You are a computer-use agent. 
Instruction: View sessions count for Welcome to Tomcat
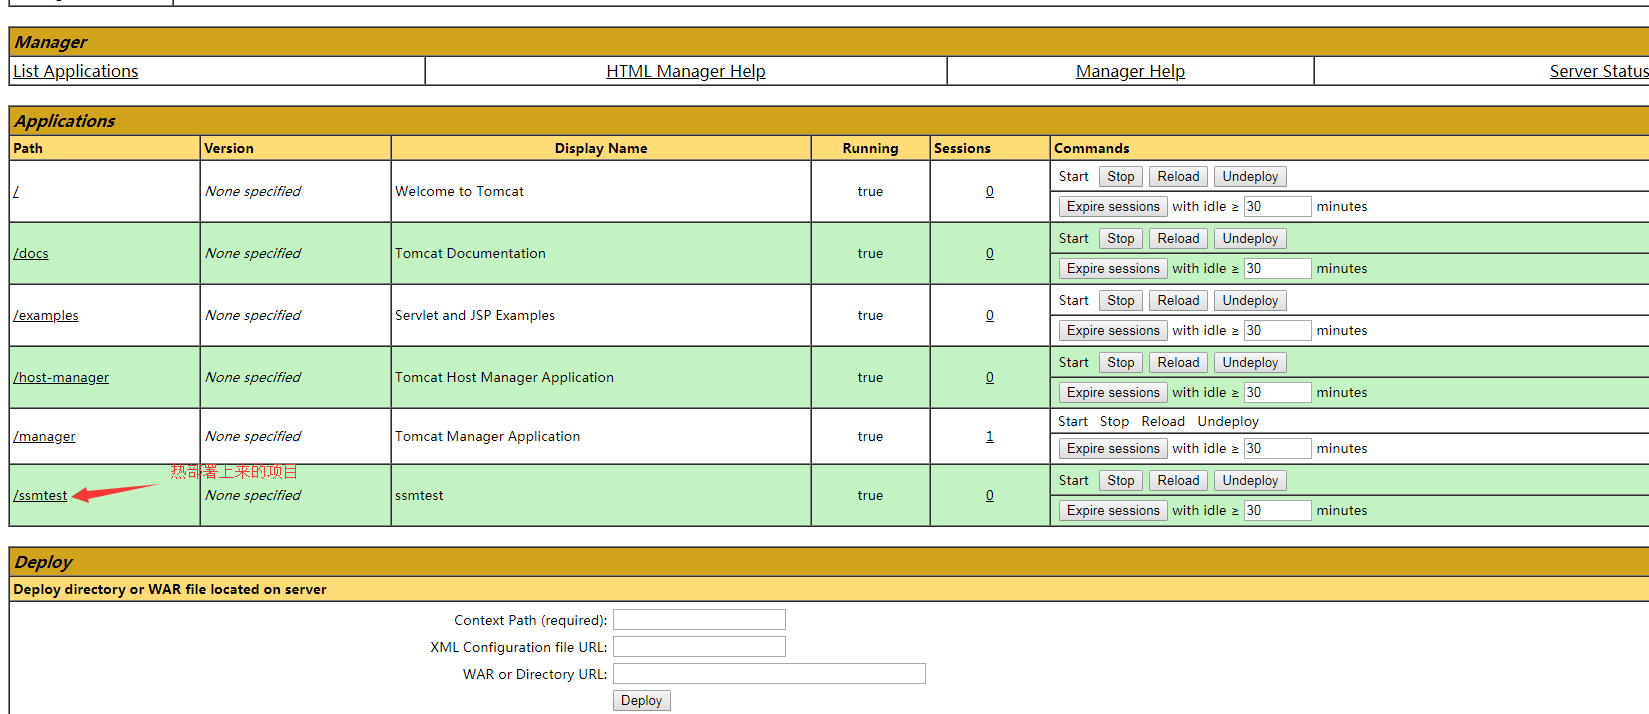point(990,191)
